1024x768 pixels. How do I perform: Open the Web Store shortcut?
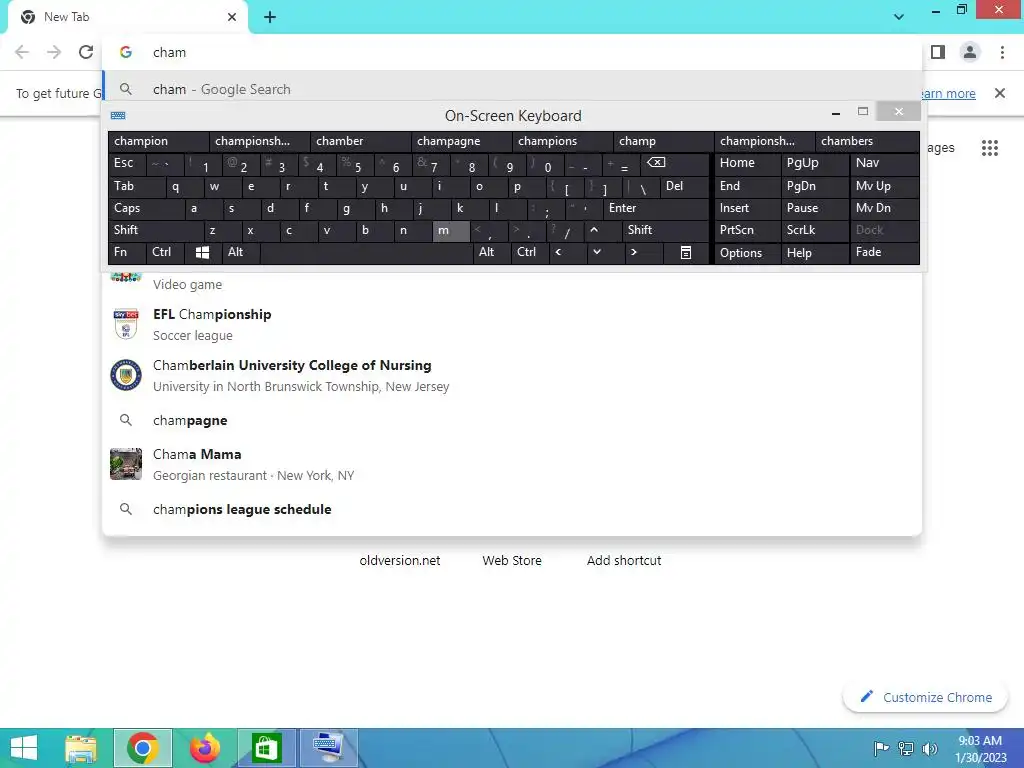512,560
